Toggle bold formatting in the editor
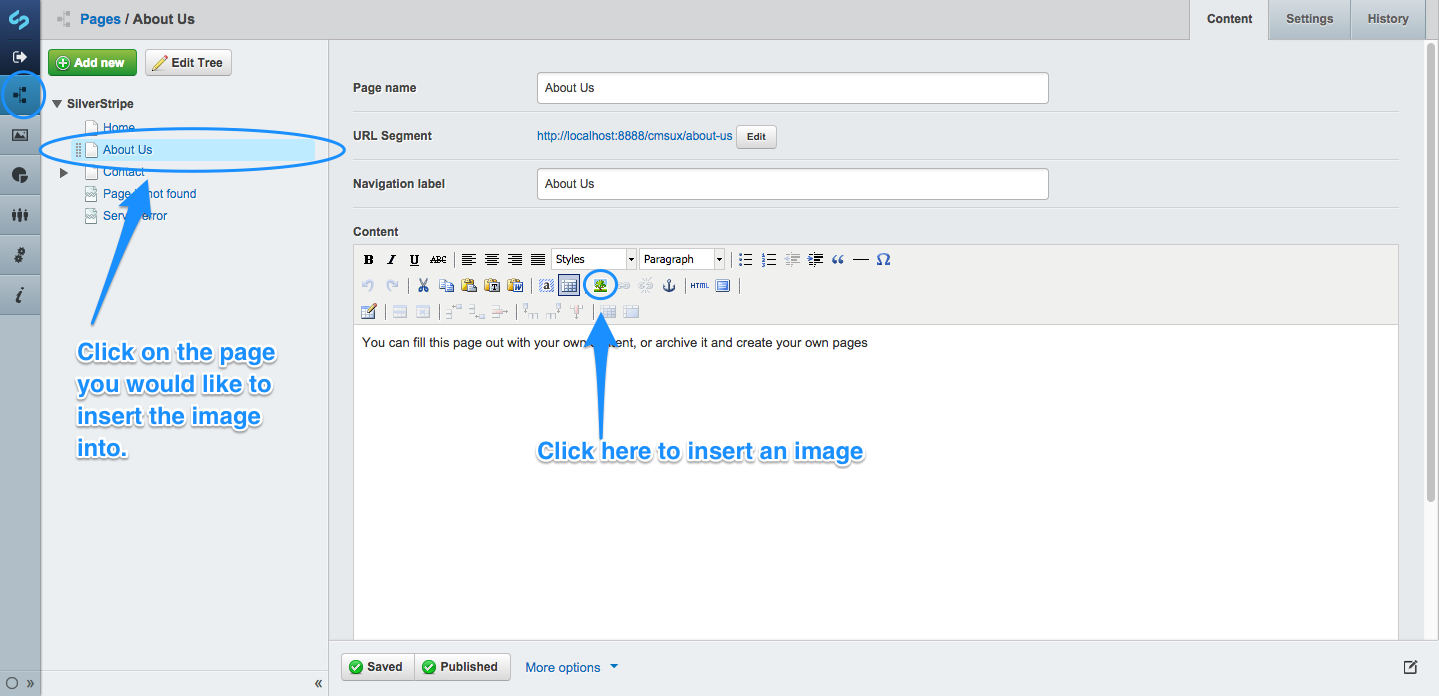 (x=369, y=259)
